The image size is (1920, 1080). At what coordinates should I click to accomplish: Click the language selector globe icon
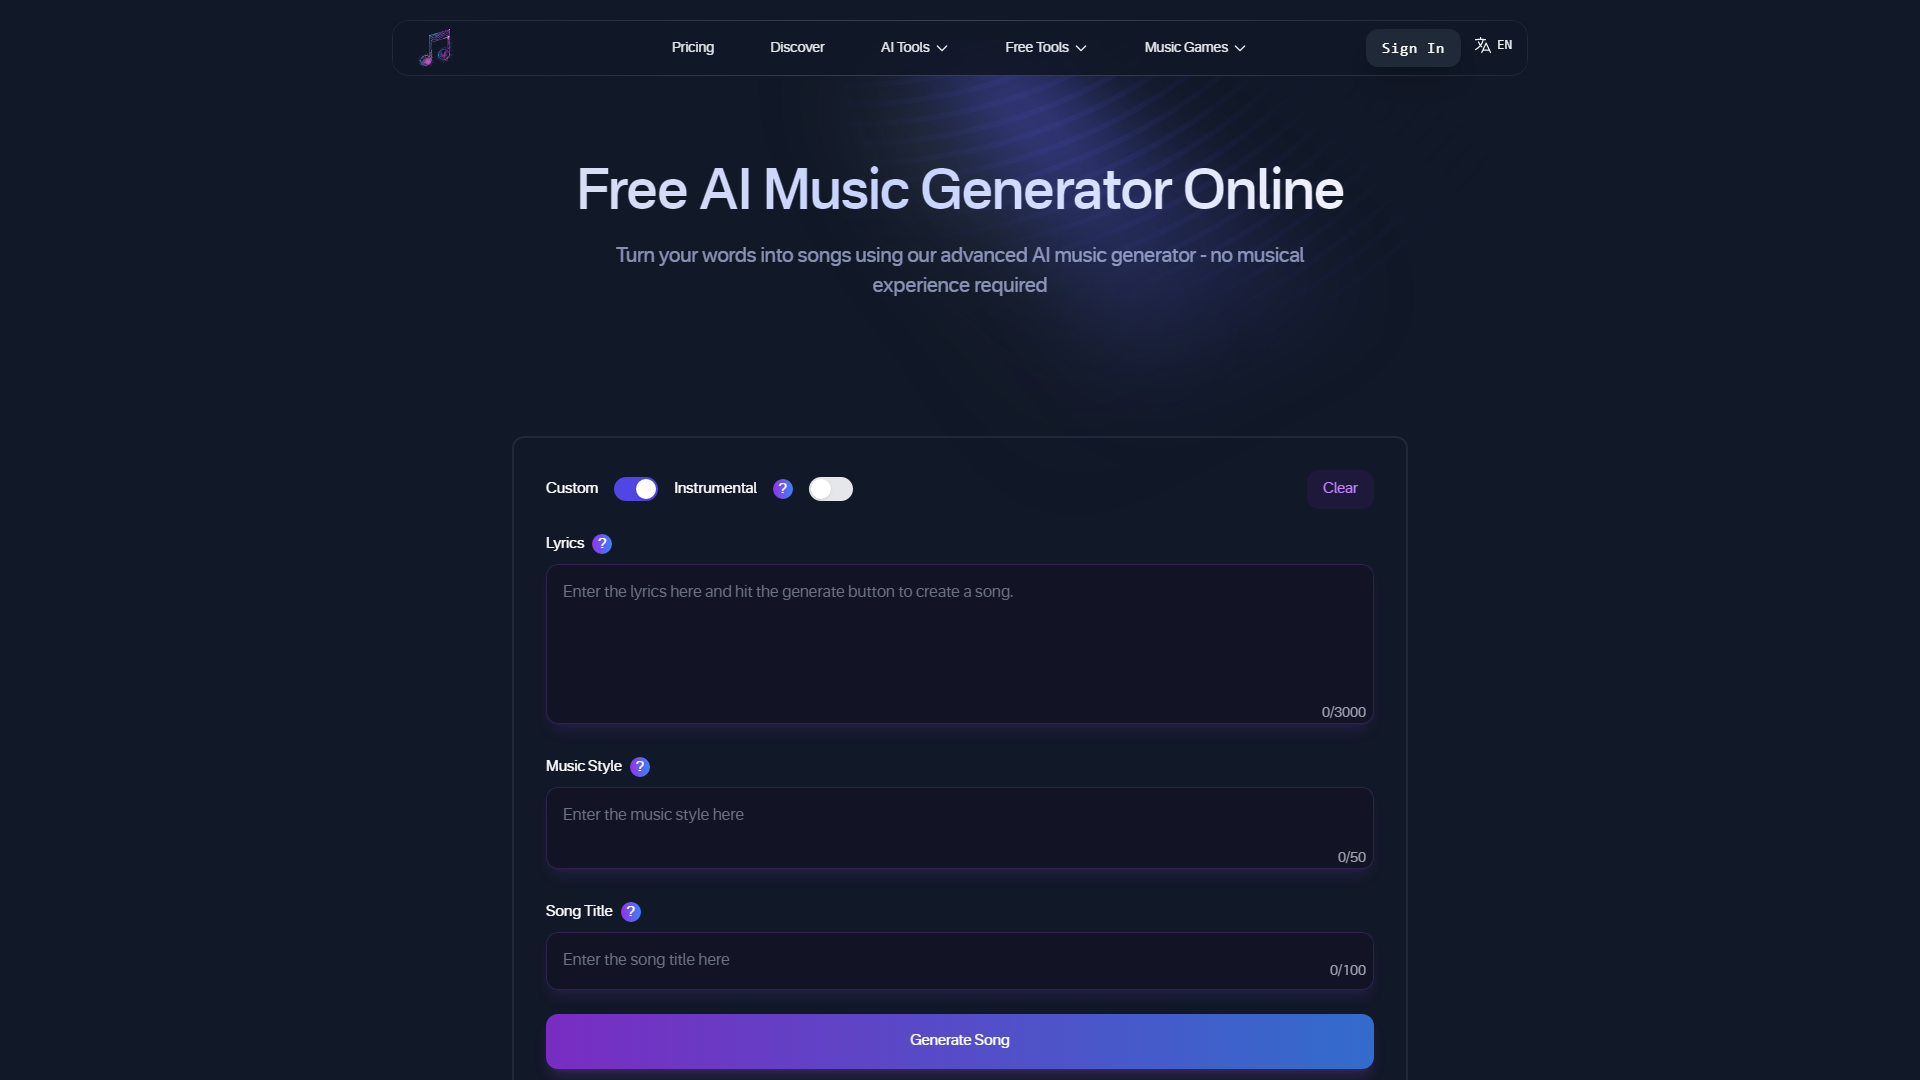[1482, 44]
